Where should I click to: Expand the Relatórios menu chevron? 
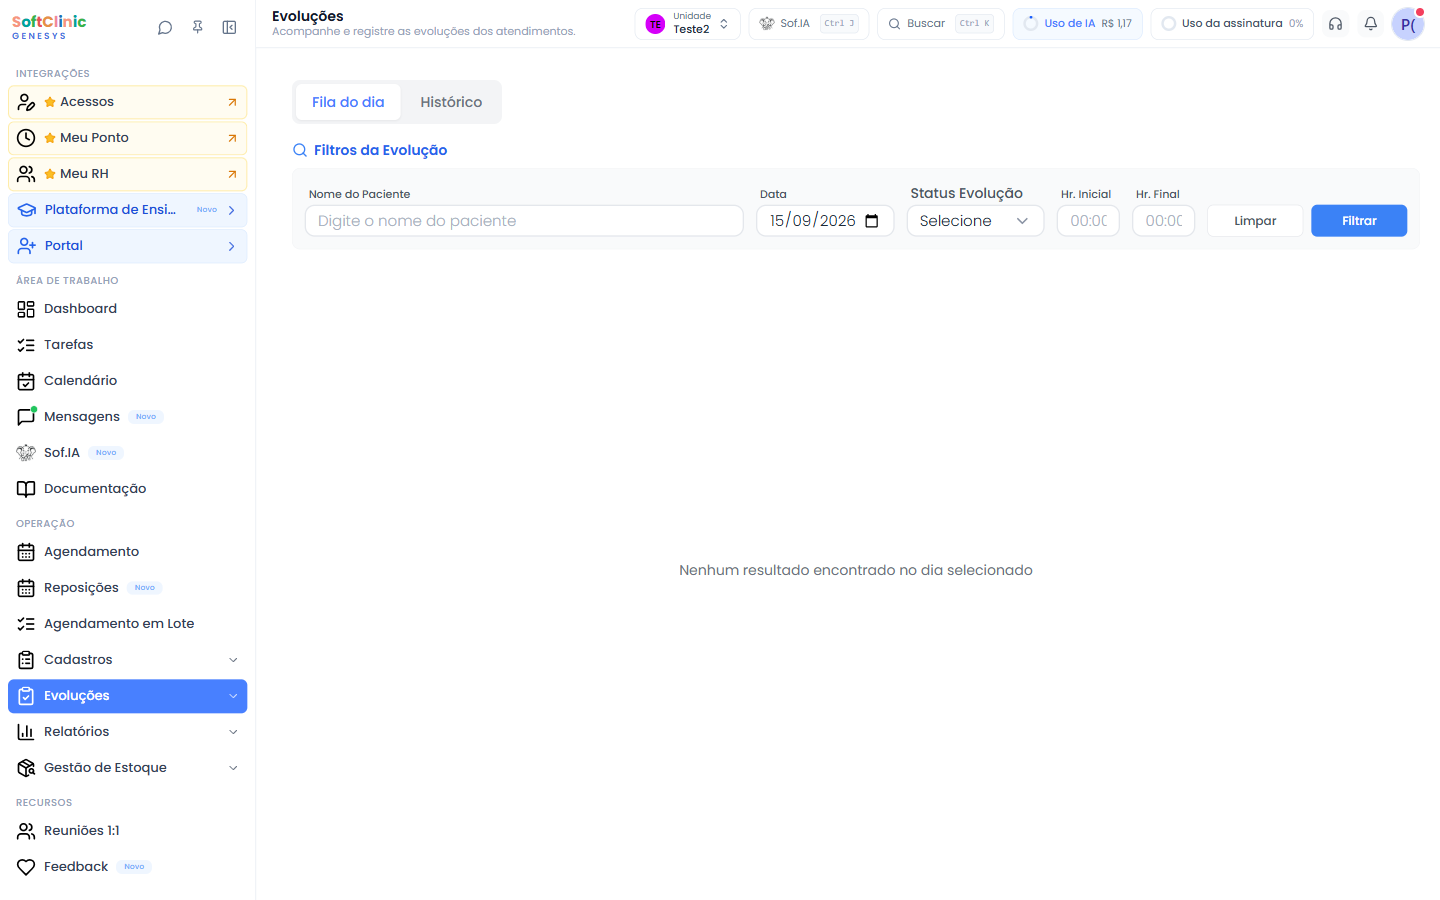click(x=233, y=732)
